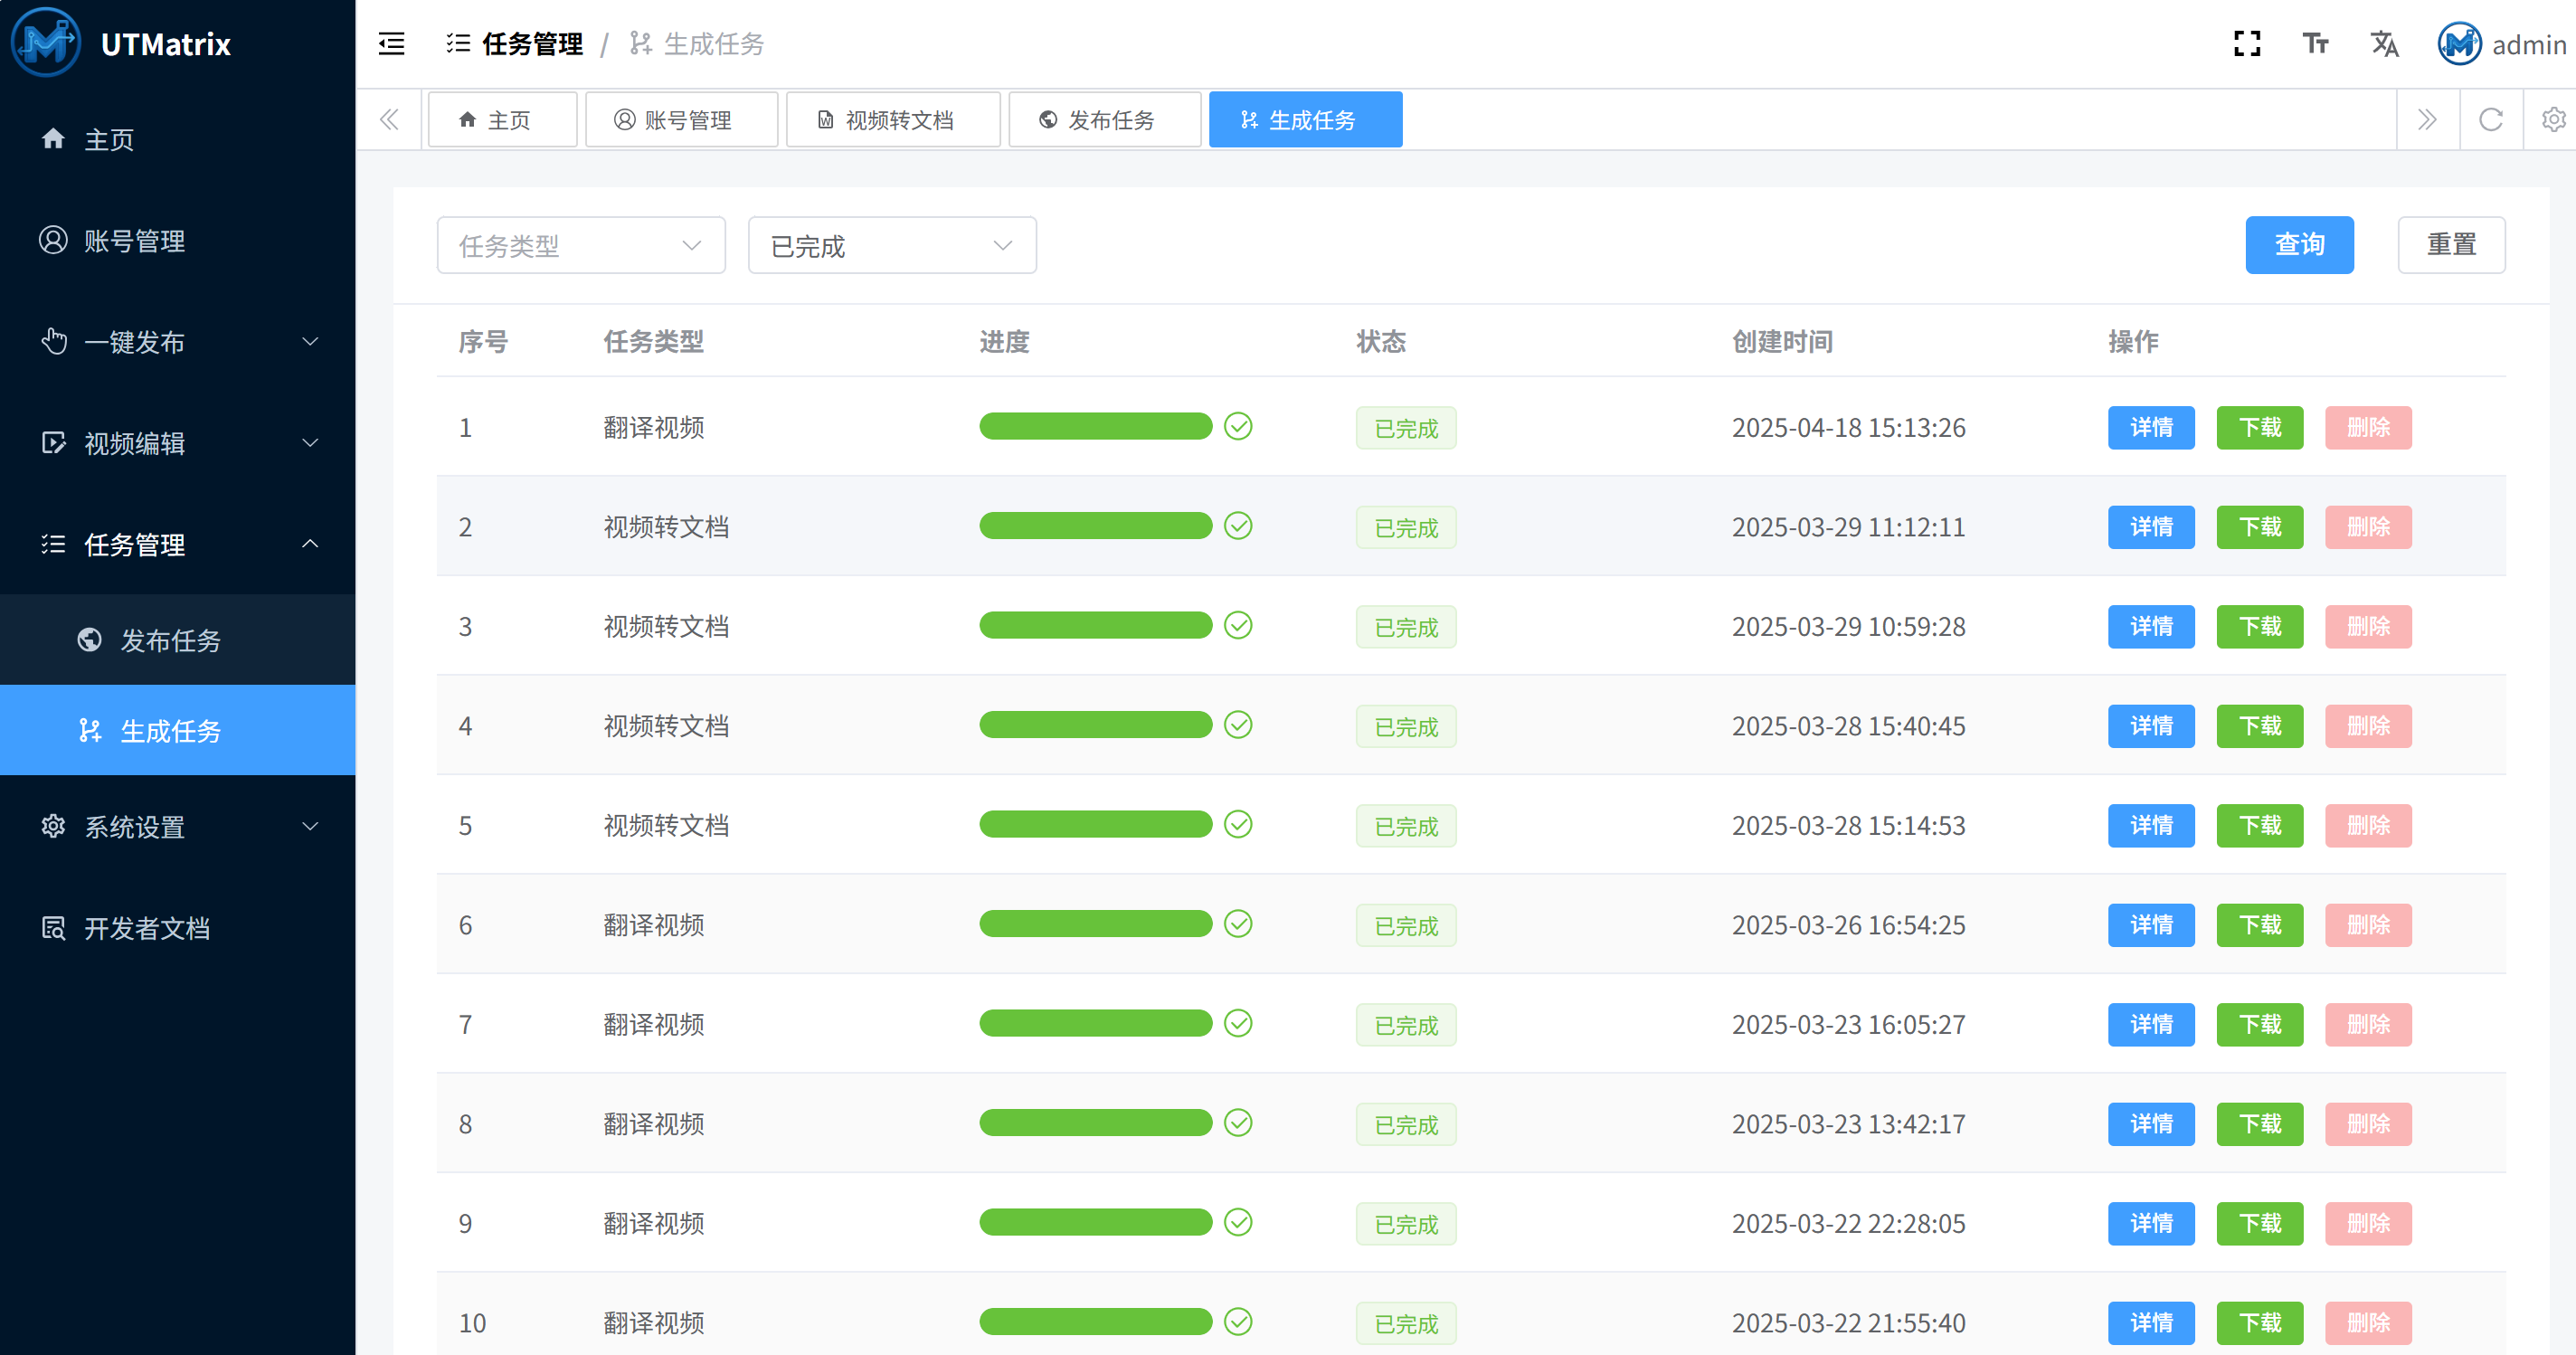
Task: Expand the 系统设置 sidebar menu
Action: tap(178, 826)
